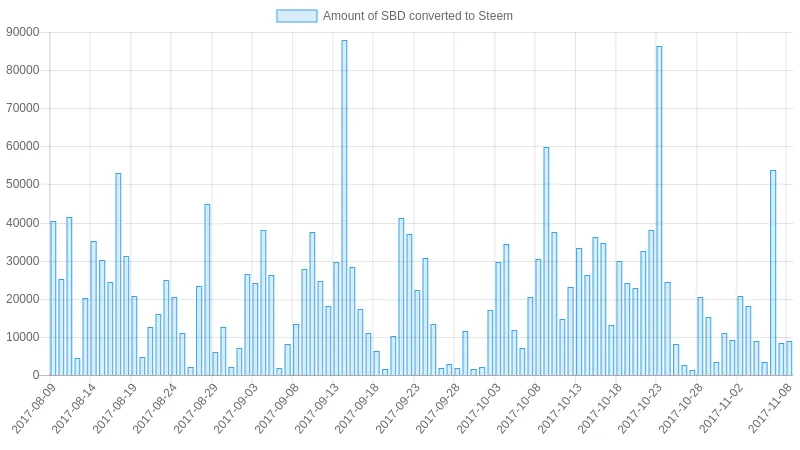Click the y-axis label 90000

click(x=23, y=32)
